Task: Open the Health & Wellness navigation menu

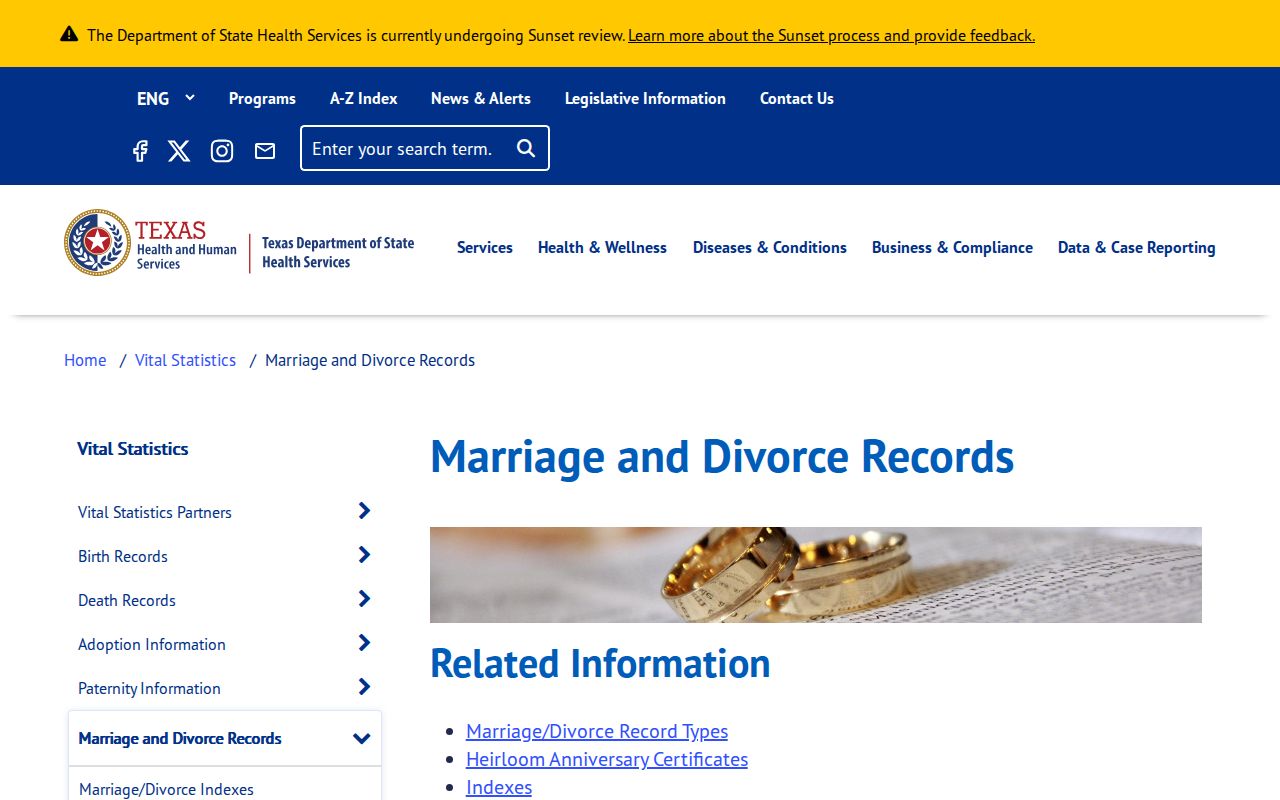Action: click(602, 247)
